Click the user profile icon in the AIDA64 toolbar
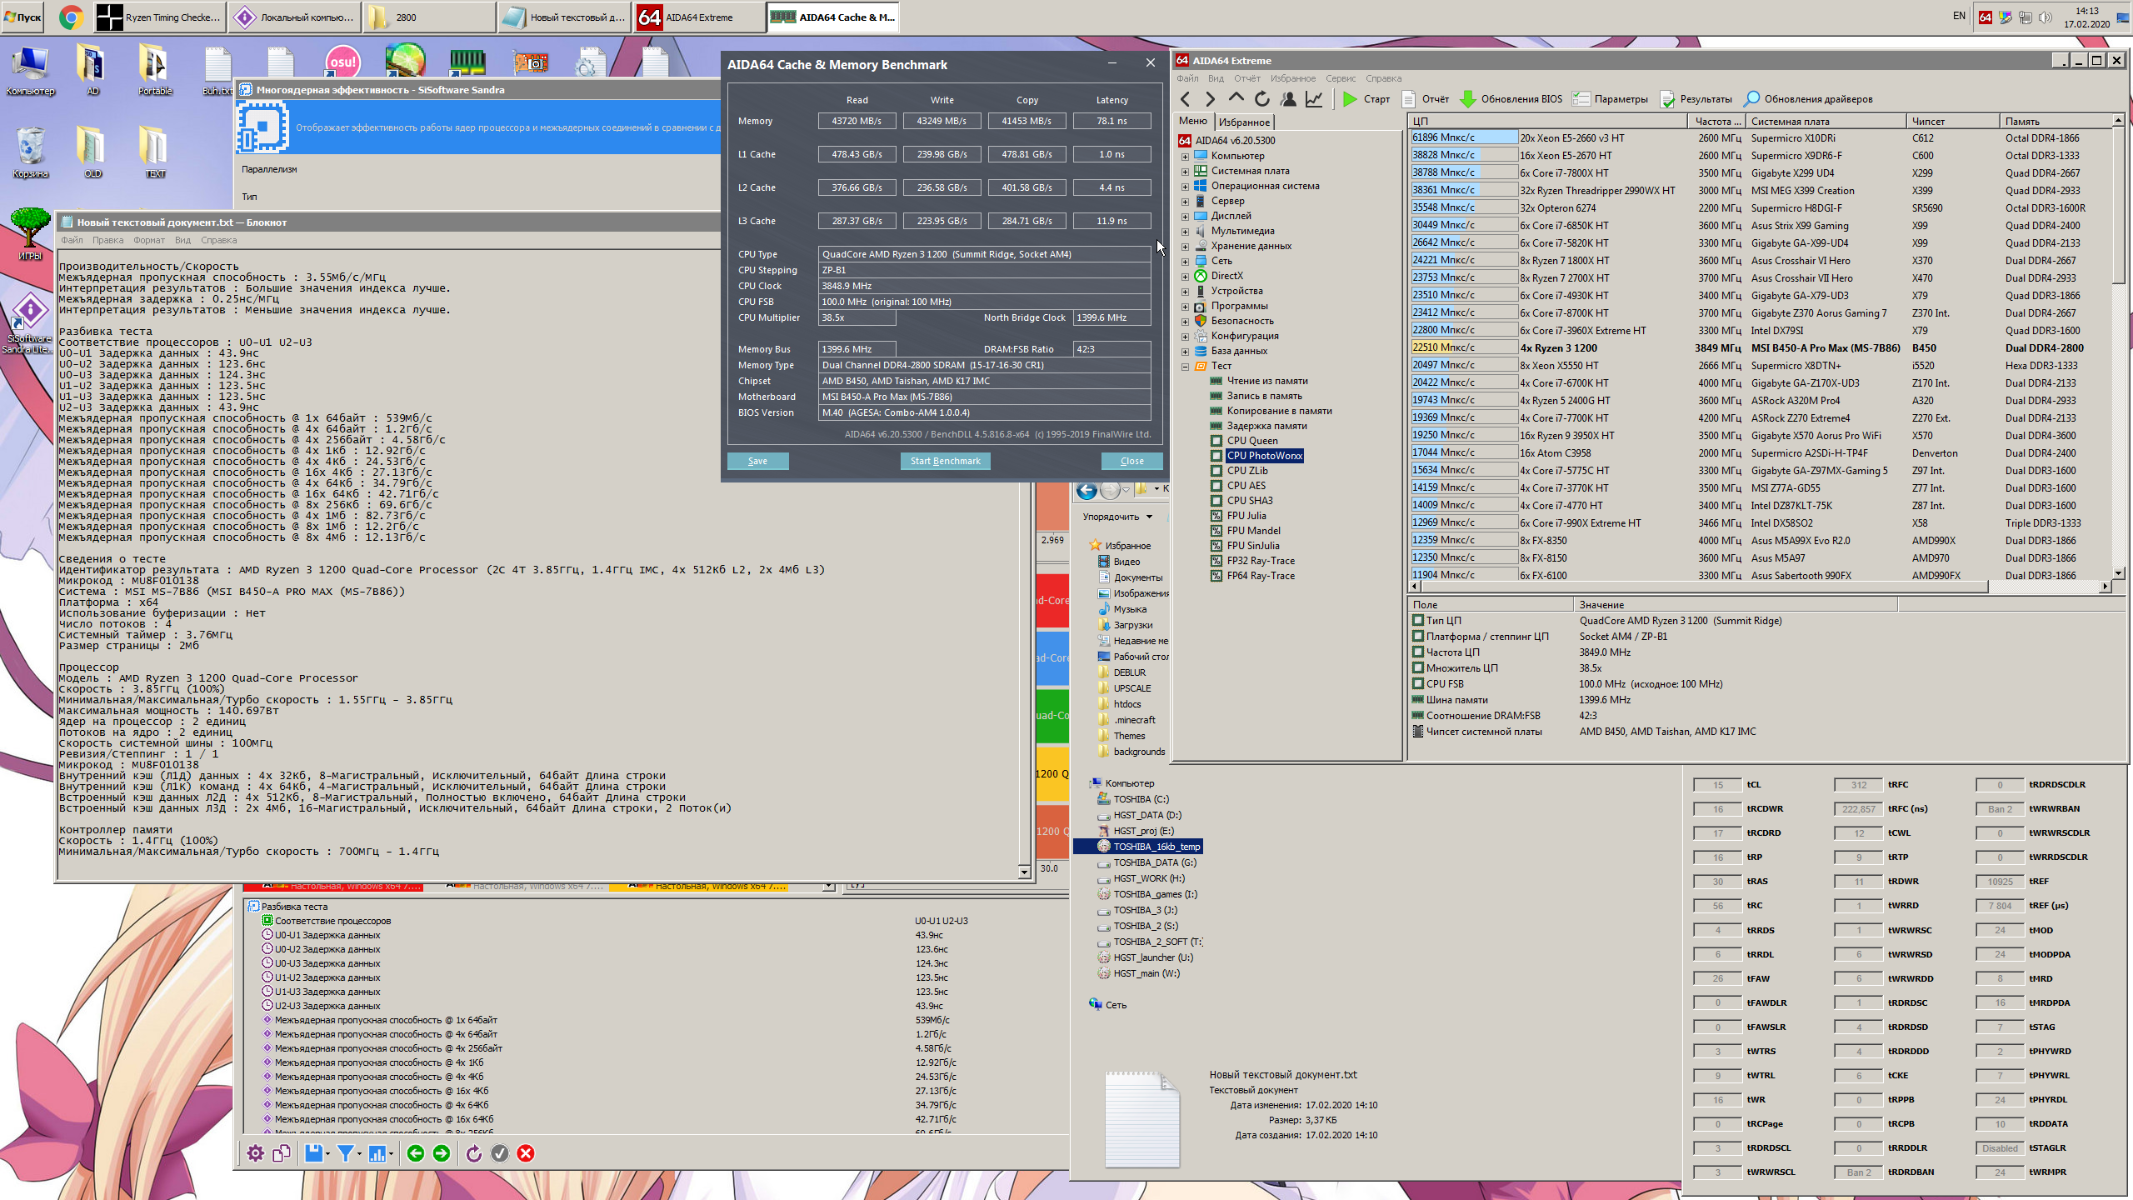Image resolution: width=2133 pixels, height=1200 pixels. [x=1288, y=99]
